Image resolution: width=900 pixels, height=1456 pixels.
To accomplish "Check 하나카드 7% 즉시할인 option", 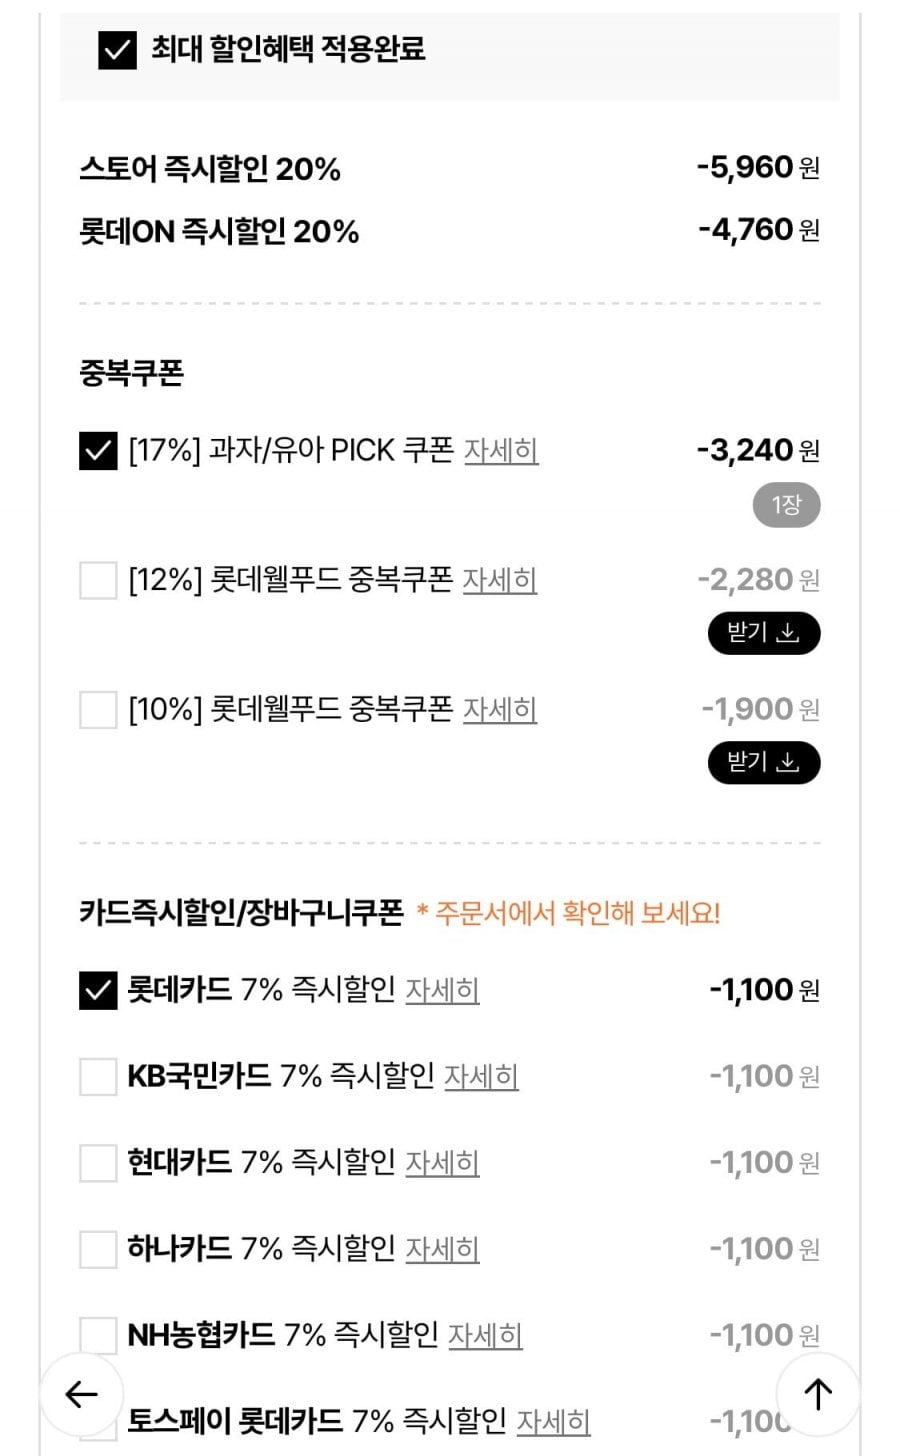I will pos(98,1249).
